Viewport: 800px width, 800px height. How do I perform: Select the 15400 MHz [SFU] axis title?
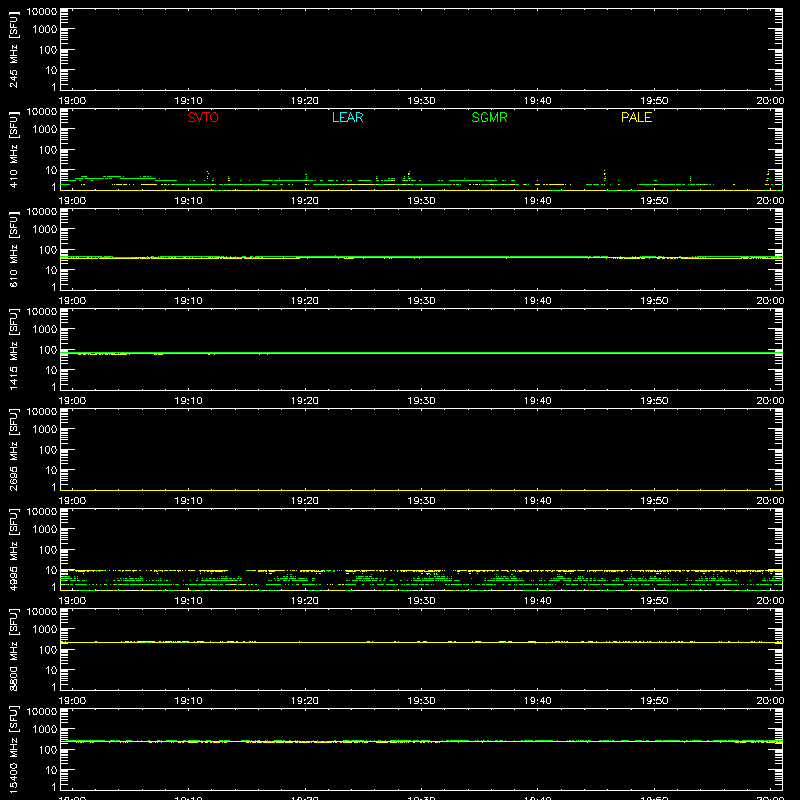coord(14,750)
